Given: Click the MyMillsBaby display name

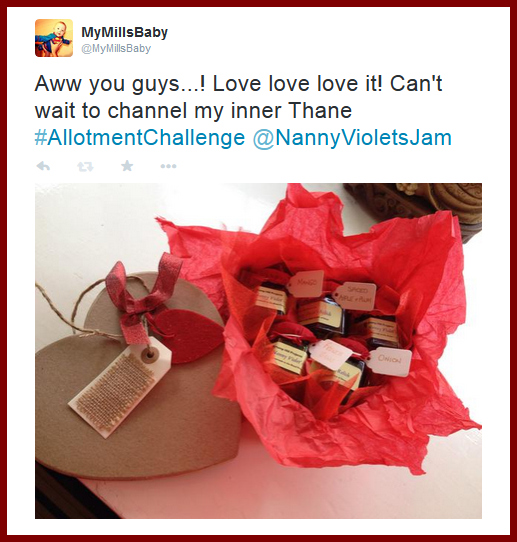Looking at the screenshot, I should point(124,32).
